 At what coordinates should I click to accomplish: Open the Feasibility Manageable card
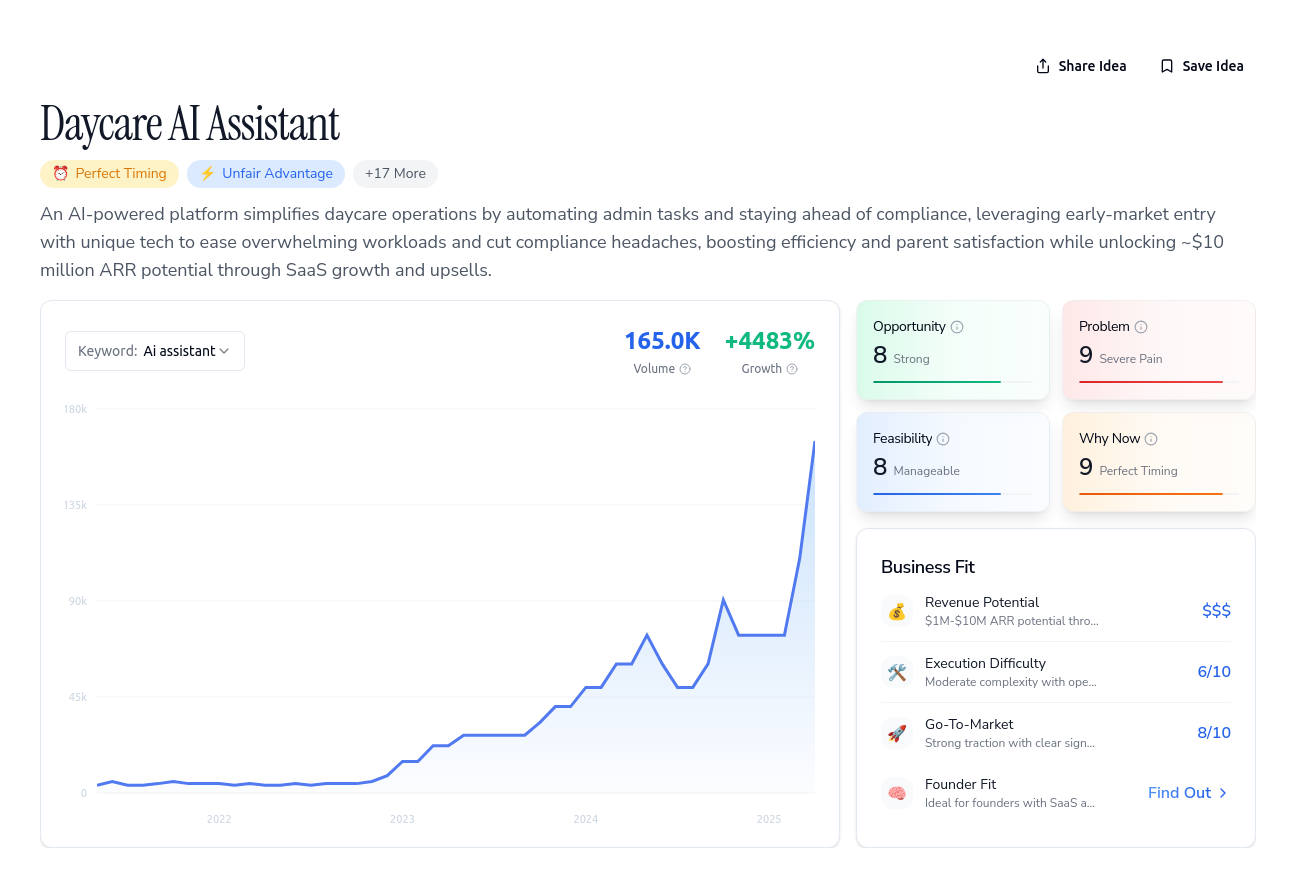tap(953, 462)
